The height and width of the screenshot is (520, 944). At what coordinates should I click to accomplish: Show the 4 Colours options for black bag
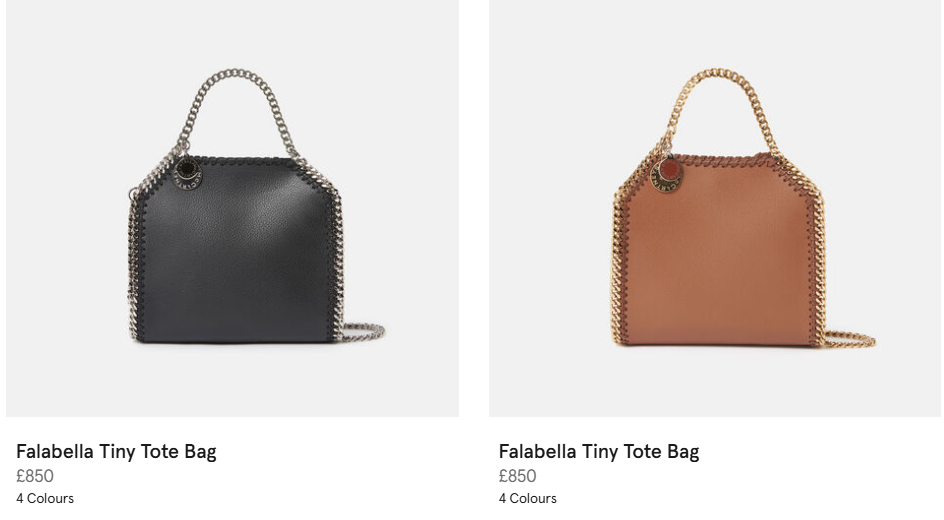click(45, 498)
